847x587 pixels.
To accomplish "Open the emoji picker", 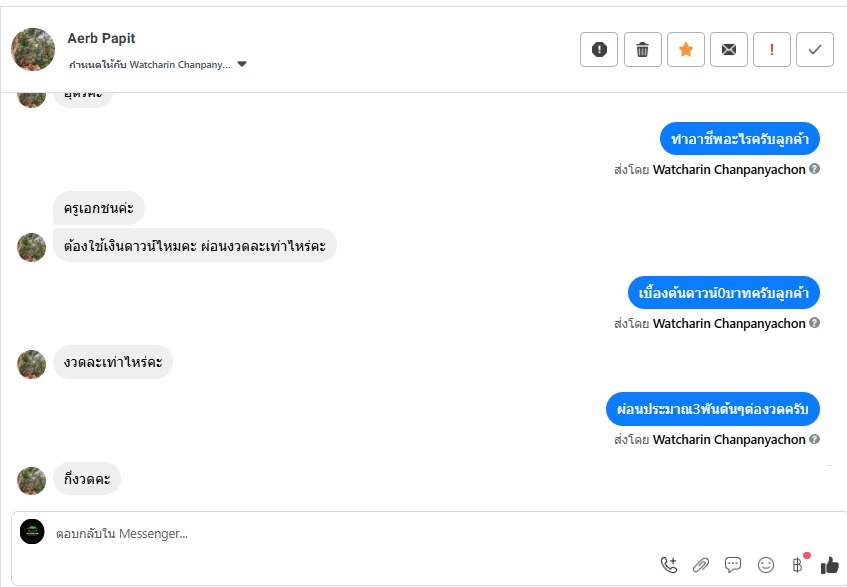I will click(x=766, y=565).
